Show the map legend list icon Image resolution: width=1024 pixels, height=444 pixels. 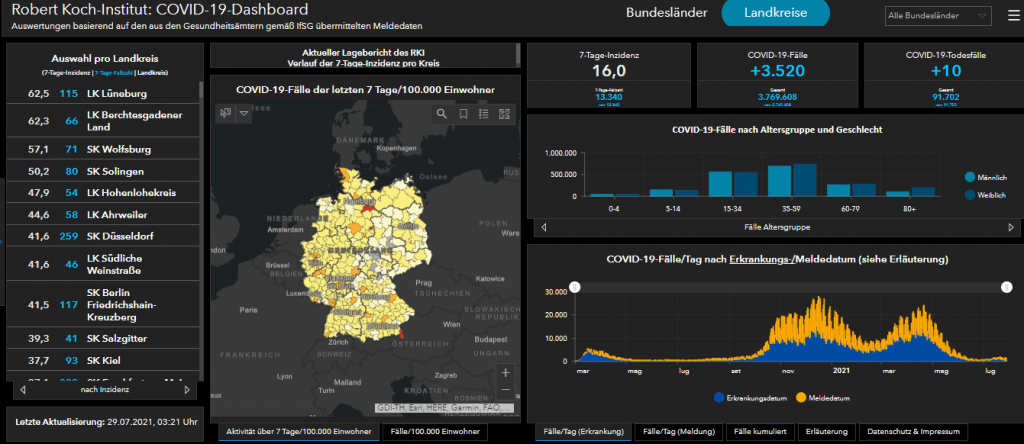(x=484, y=114)
